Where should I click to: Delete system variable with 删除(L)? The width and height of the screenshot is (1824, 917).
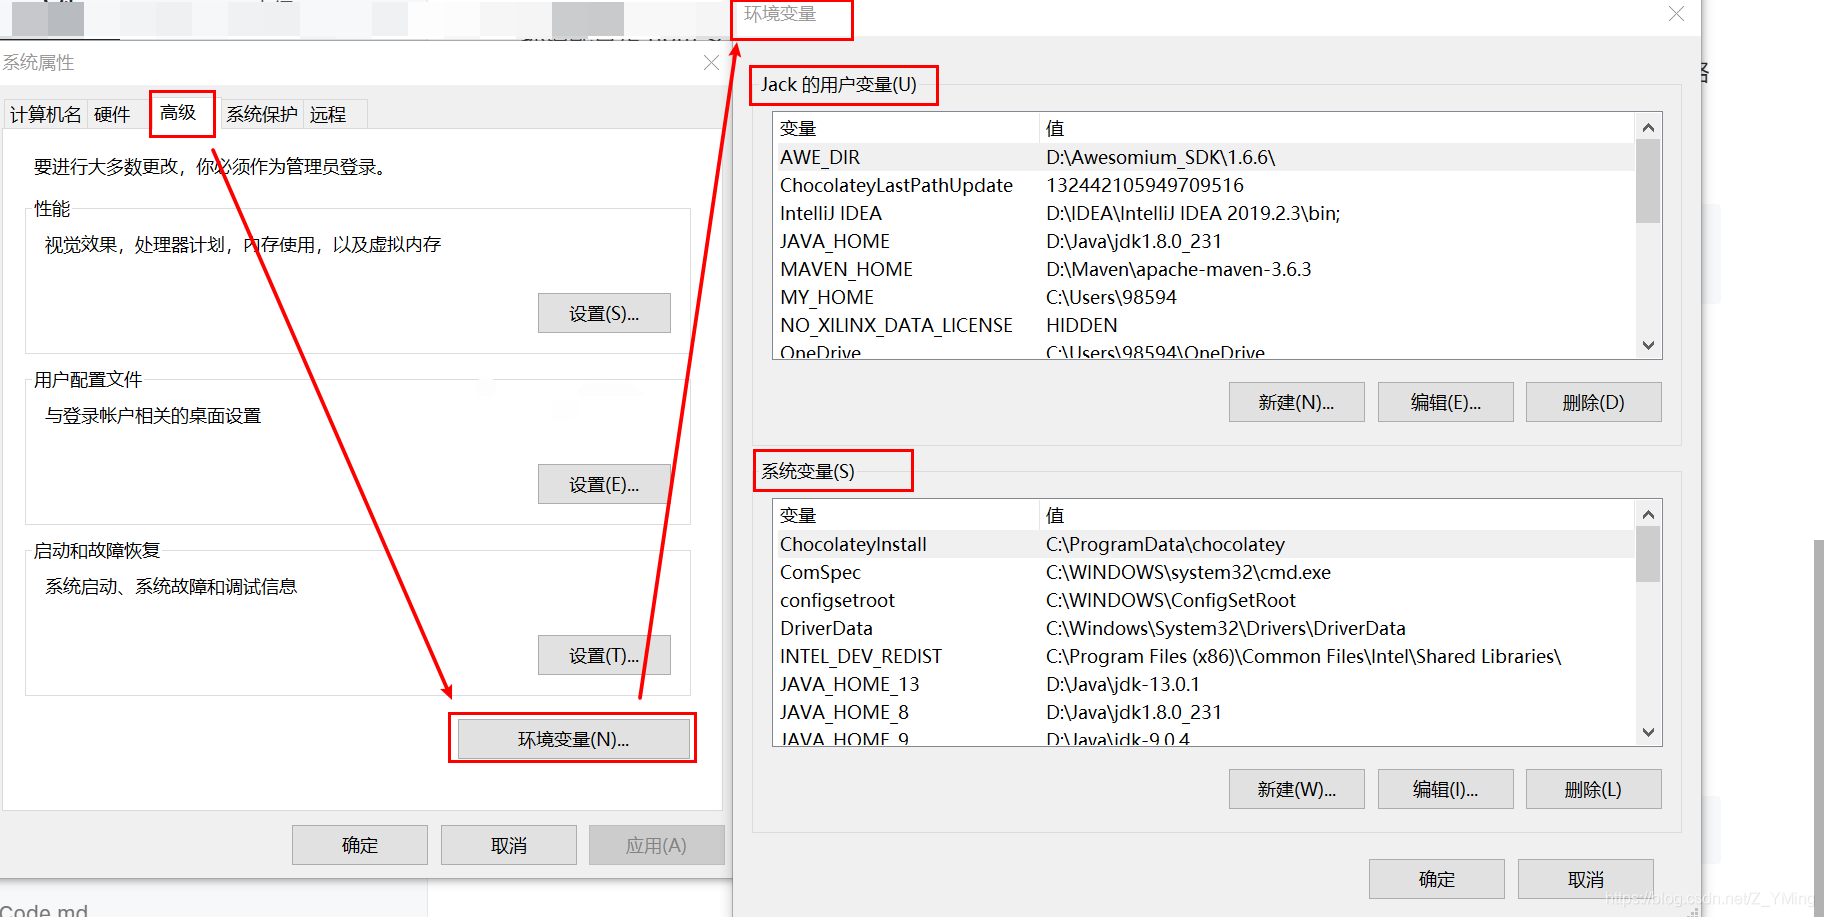click(x=1594, y=789)
